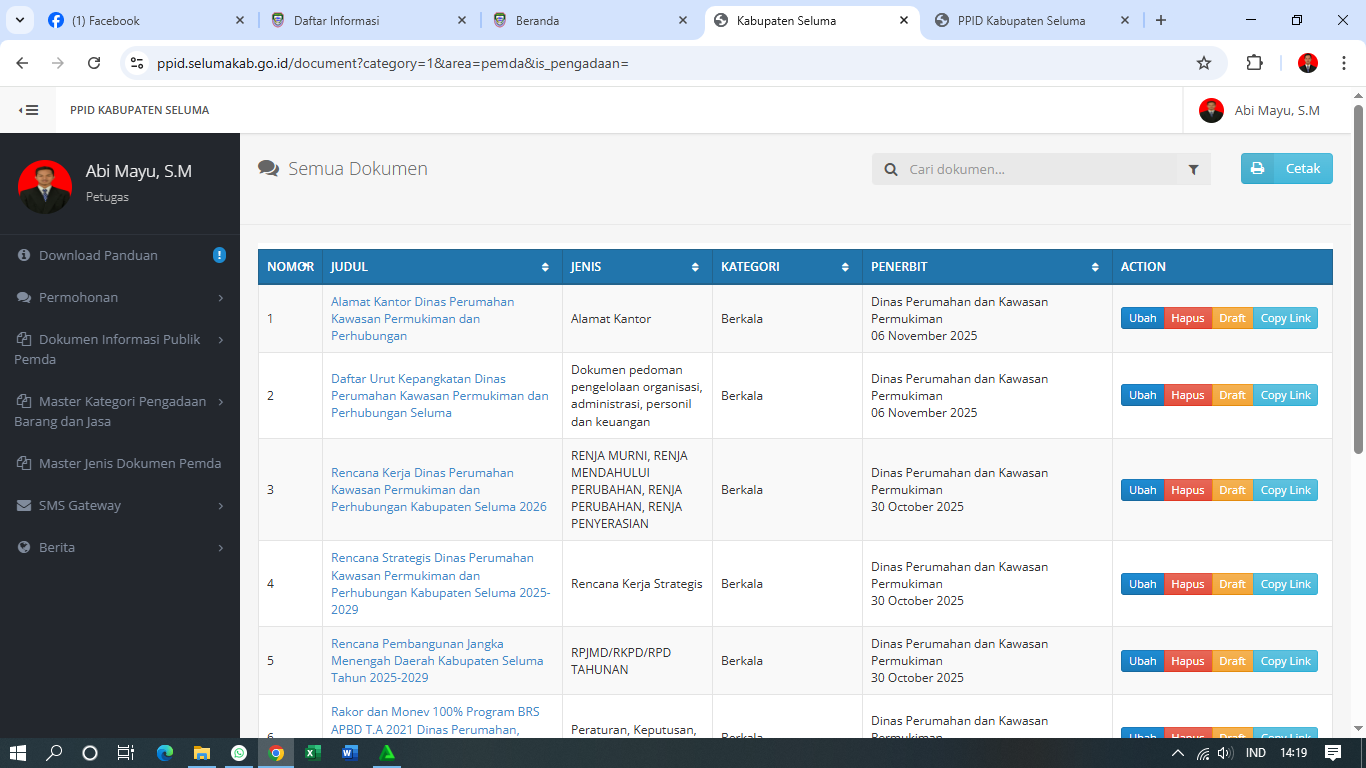Expand the Permohonan sidebar menu
This screenshot has width=1366, height=768.
(x=120, y=298)
